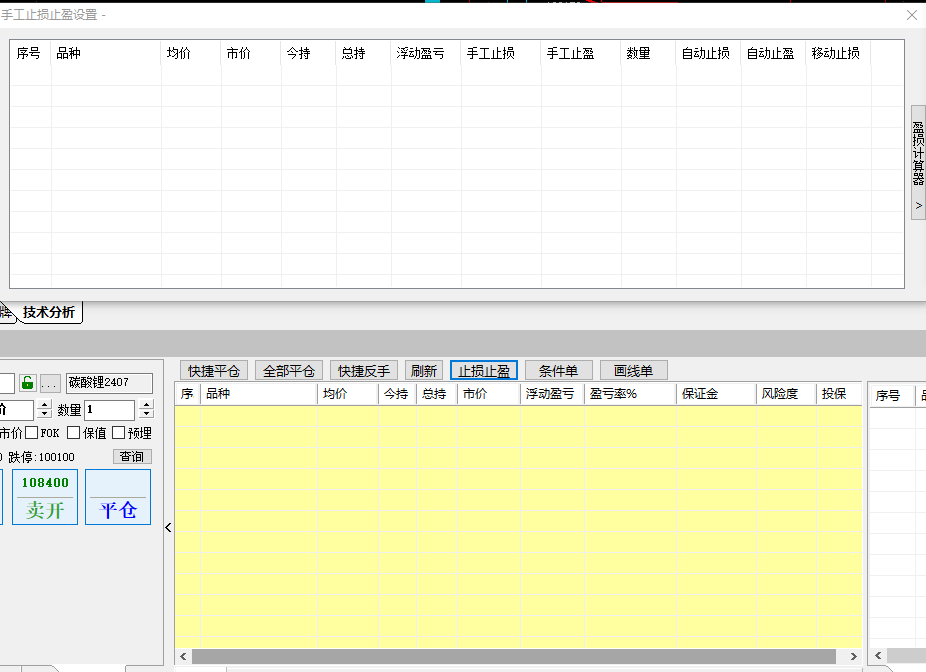Click the 卖开 sell-open price button
This screenshot has height=672, width=926.
[45, 497]
